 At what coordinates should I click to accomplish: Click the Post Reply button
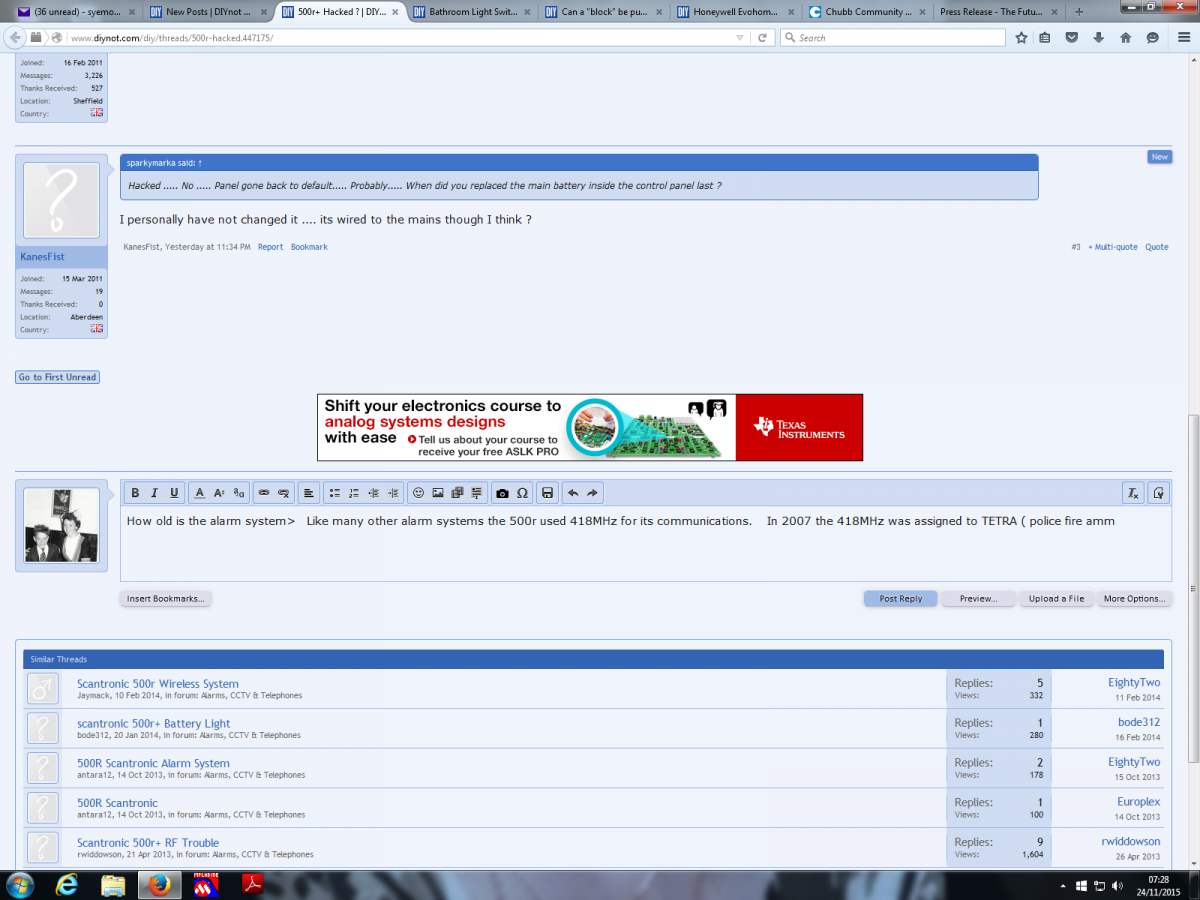tap(900, 599)
